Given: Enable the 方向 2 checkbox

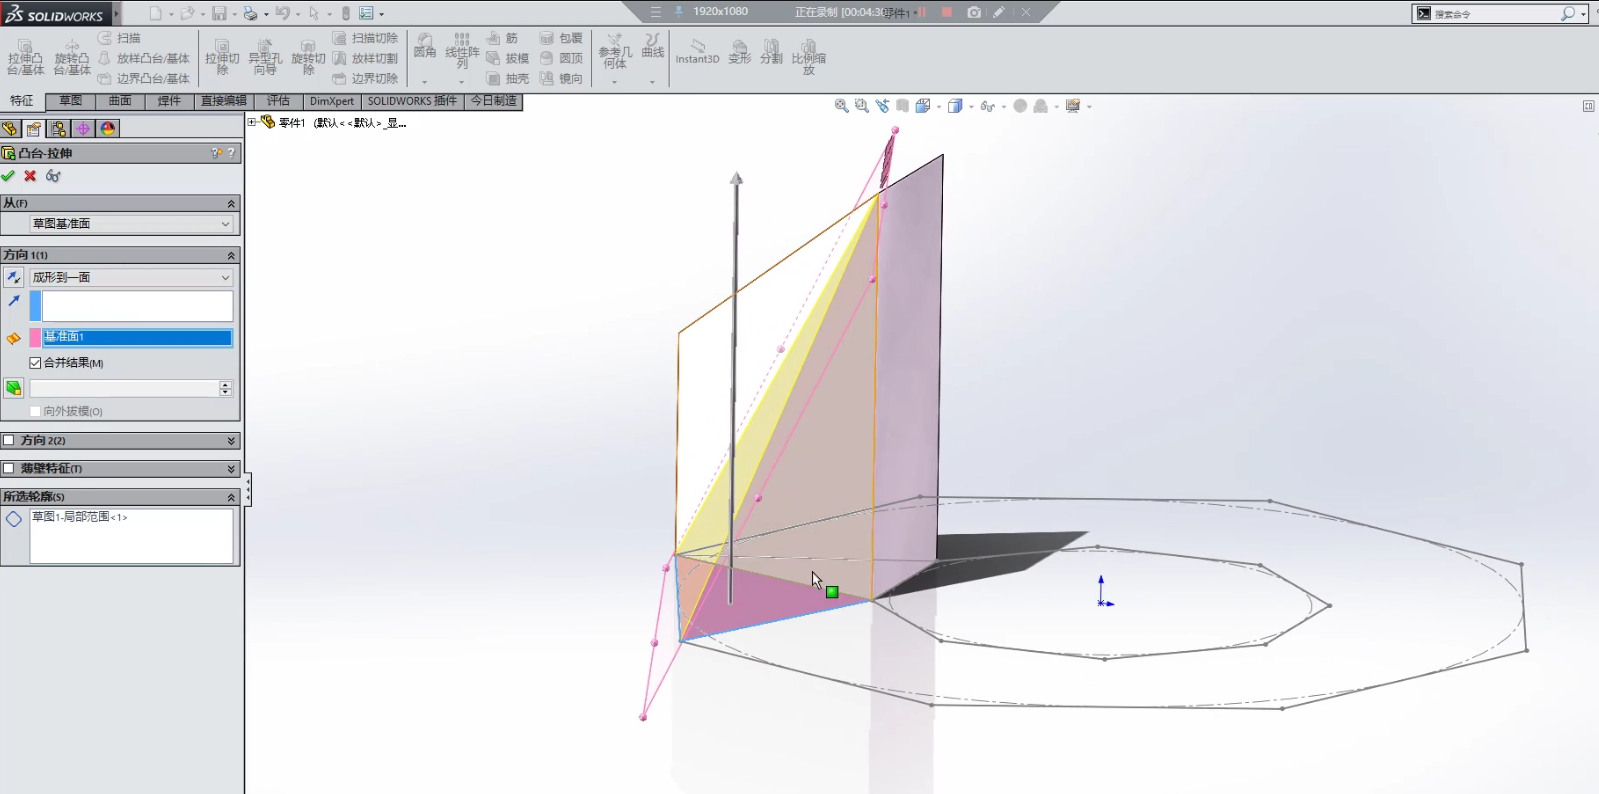Looking at the screenshot, I should click(9, 440).
